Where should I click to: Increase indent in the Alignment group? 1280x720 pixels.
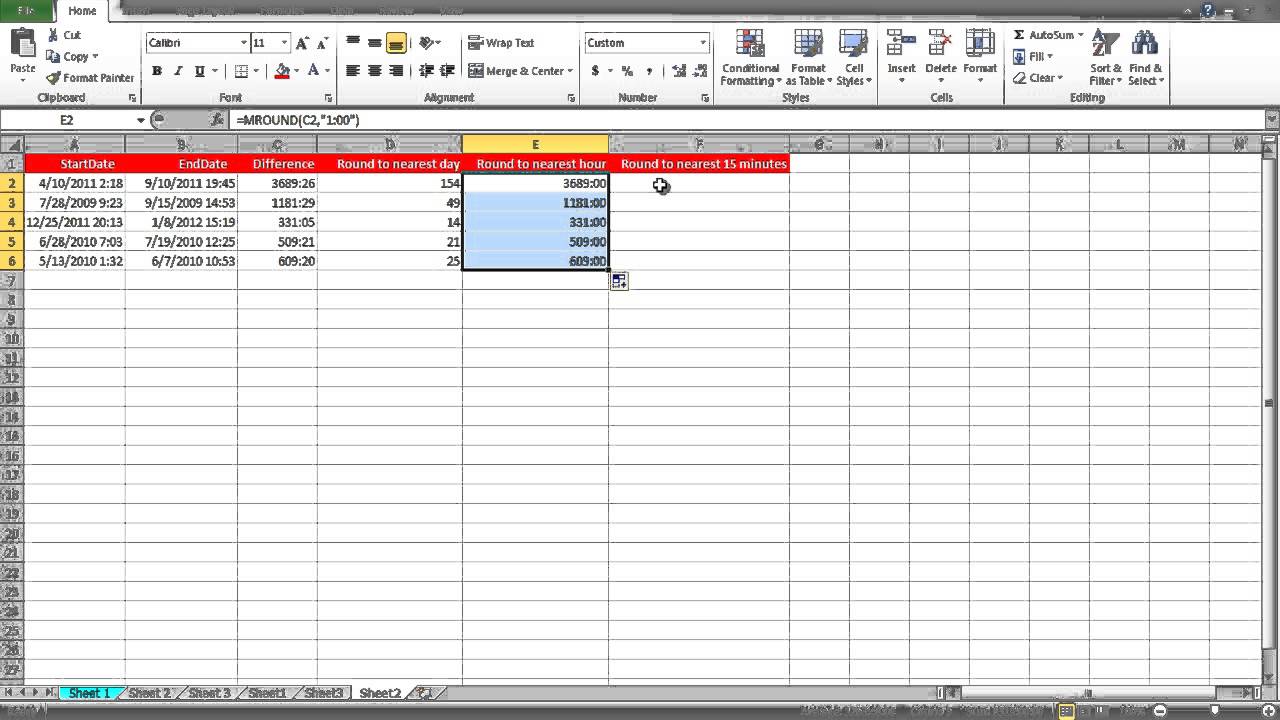point(447,71)
